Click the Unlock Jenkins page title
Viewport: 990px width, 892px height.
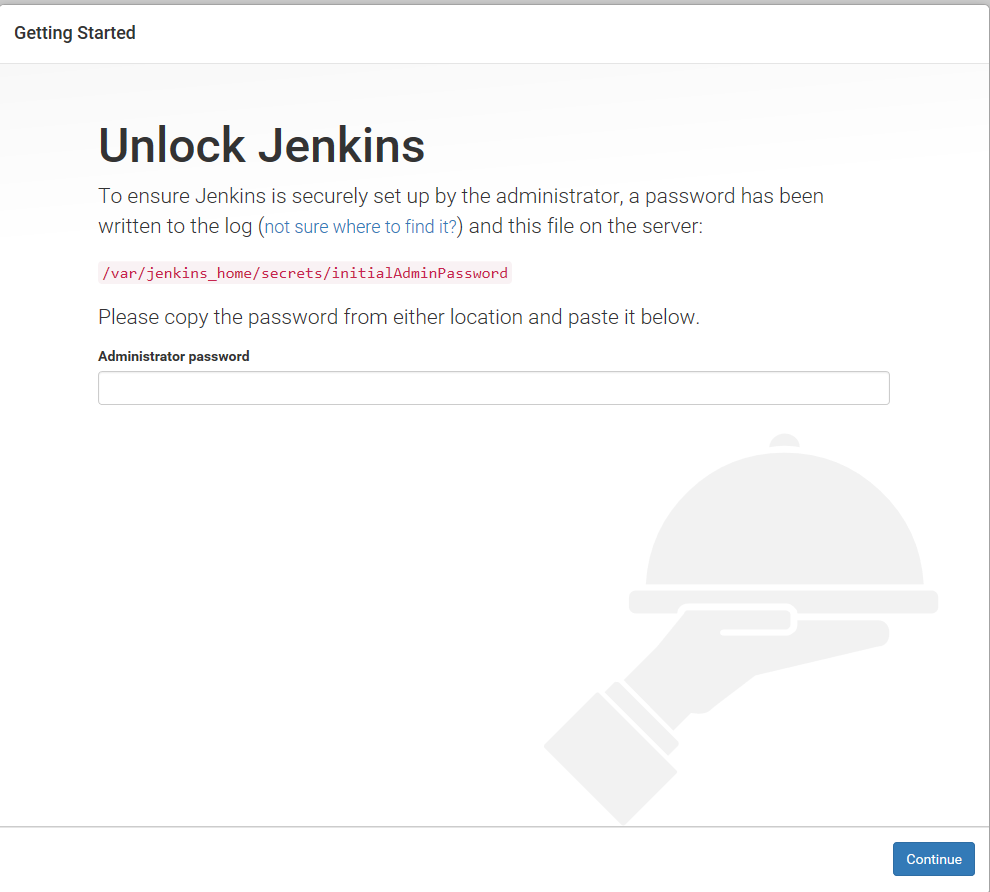tap(260, 145)
